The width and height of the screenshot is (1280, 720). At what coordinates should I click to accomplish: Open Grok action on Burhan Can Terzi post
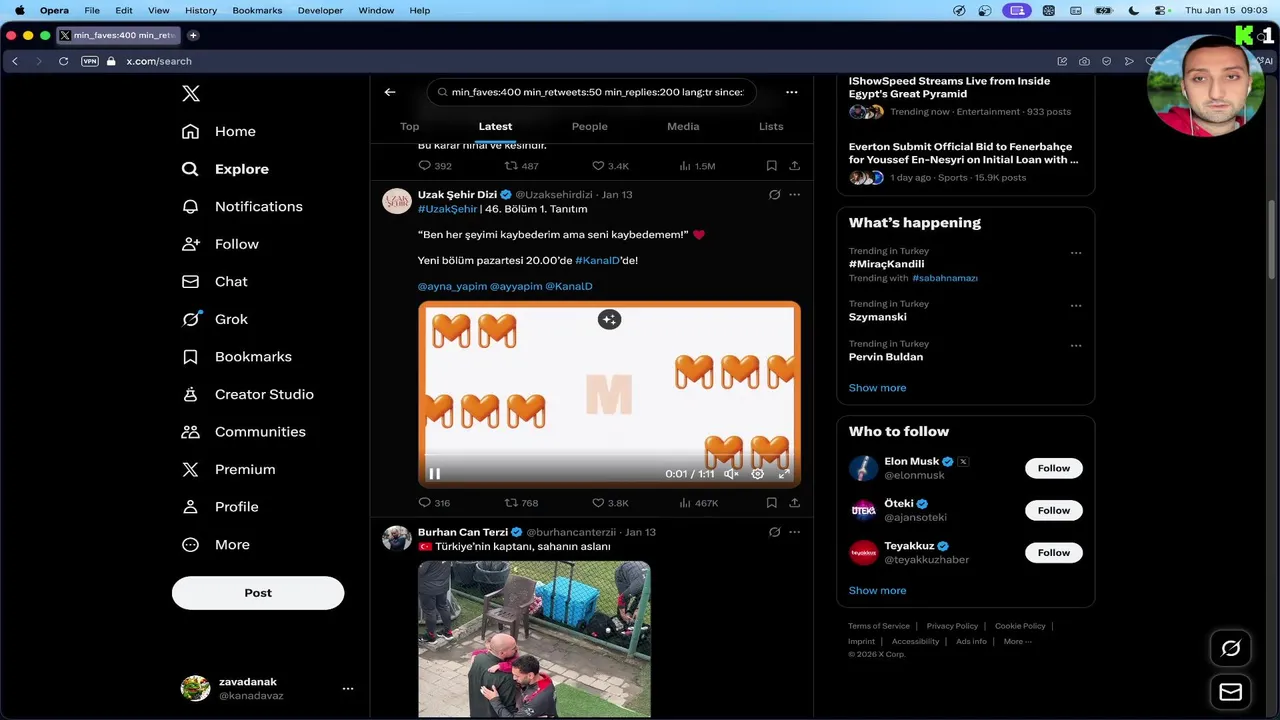click(x=774, y=532)
